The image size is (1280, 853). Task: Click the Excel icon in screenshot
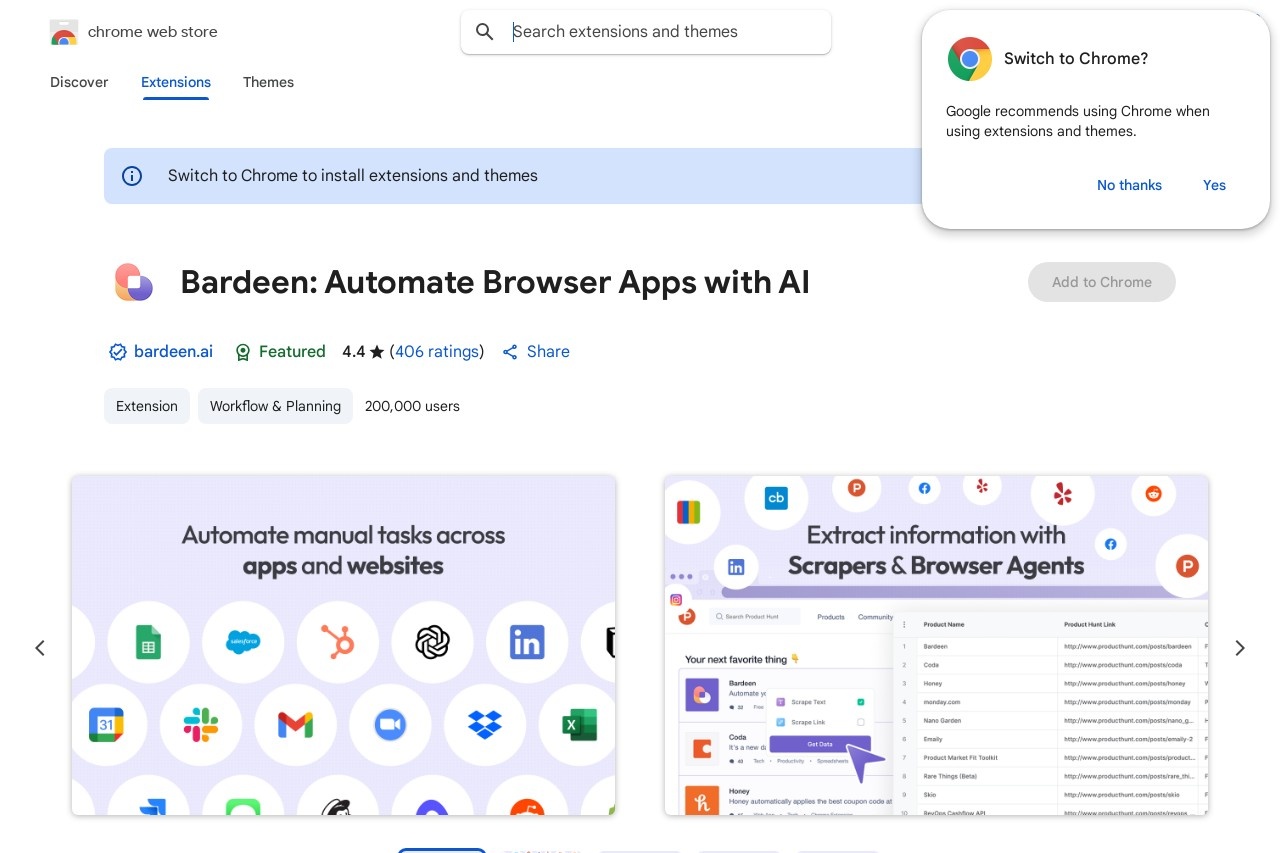(580, 724)
